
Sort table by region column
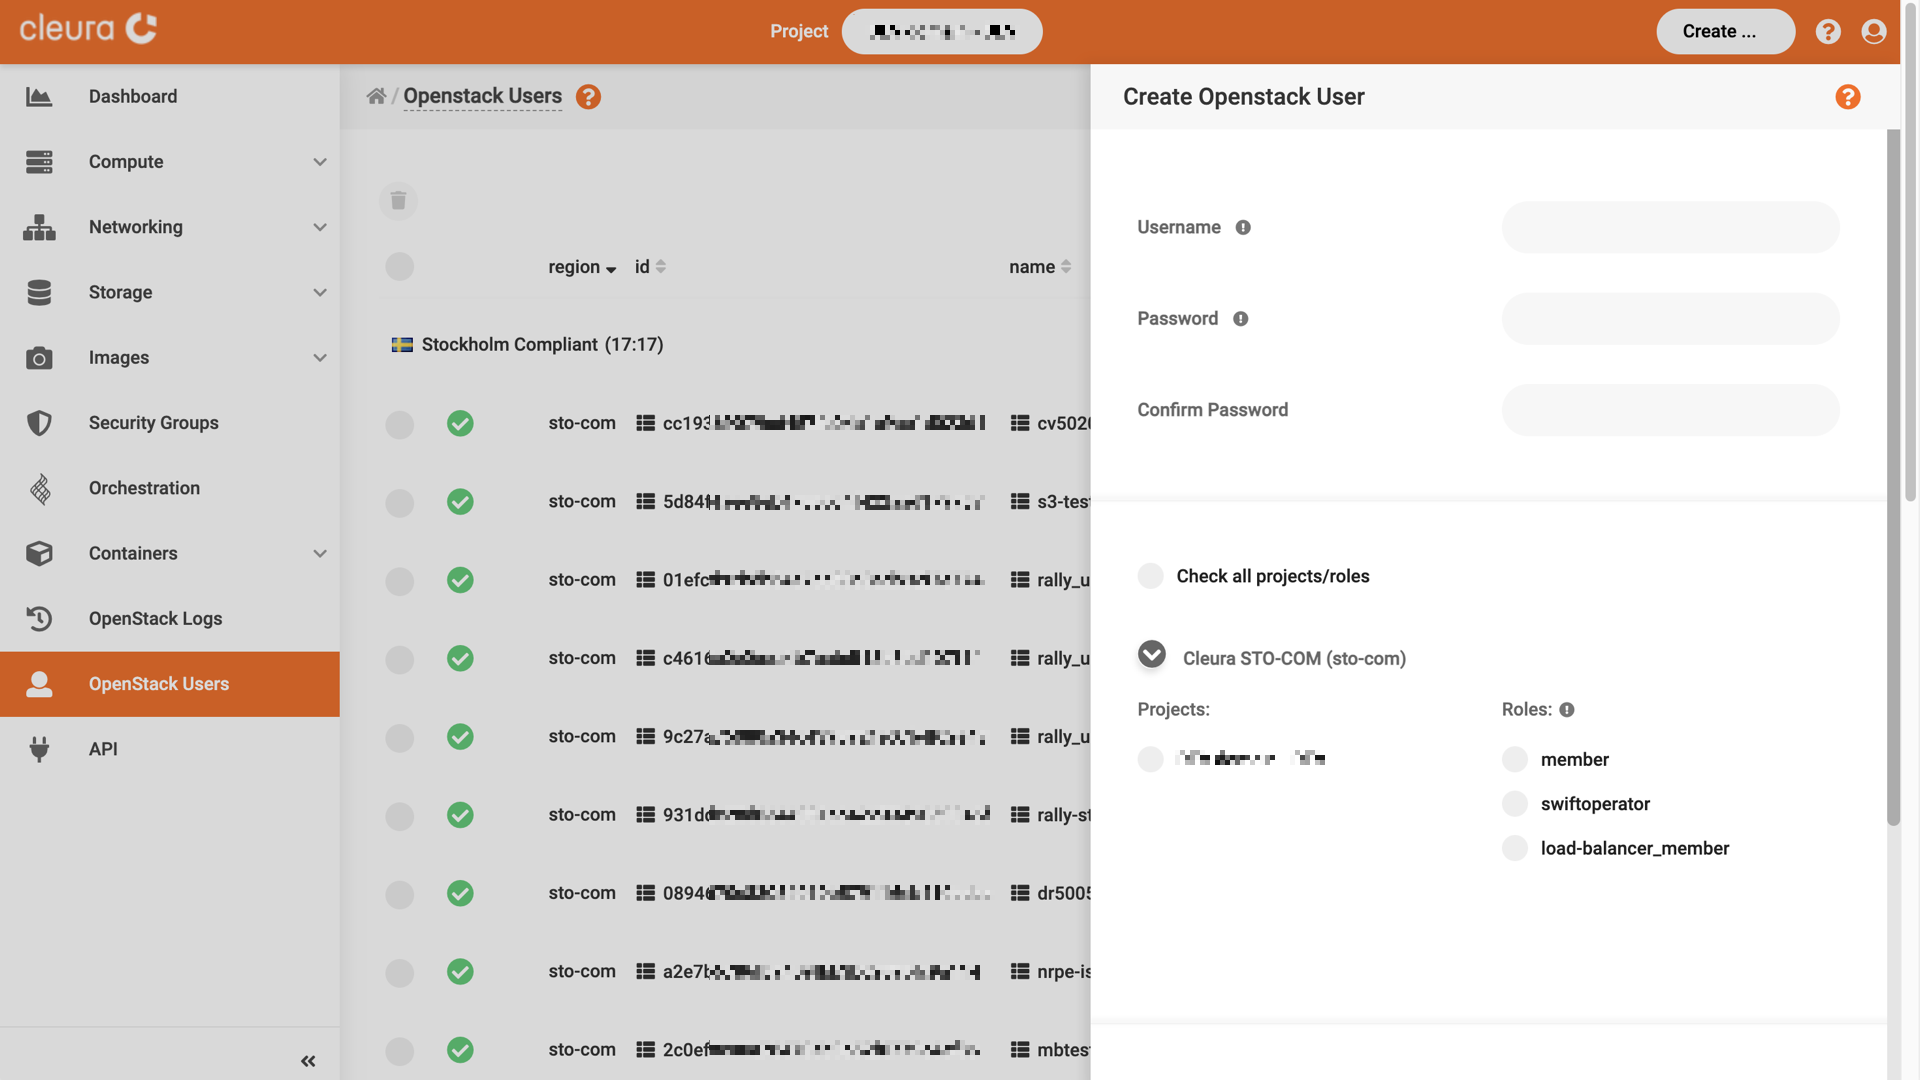(582, 267)
